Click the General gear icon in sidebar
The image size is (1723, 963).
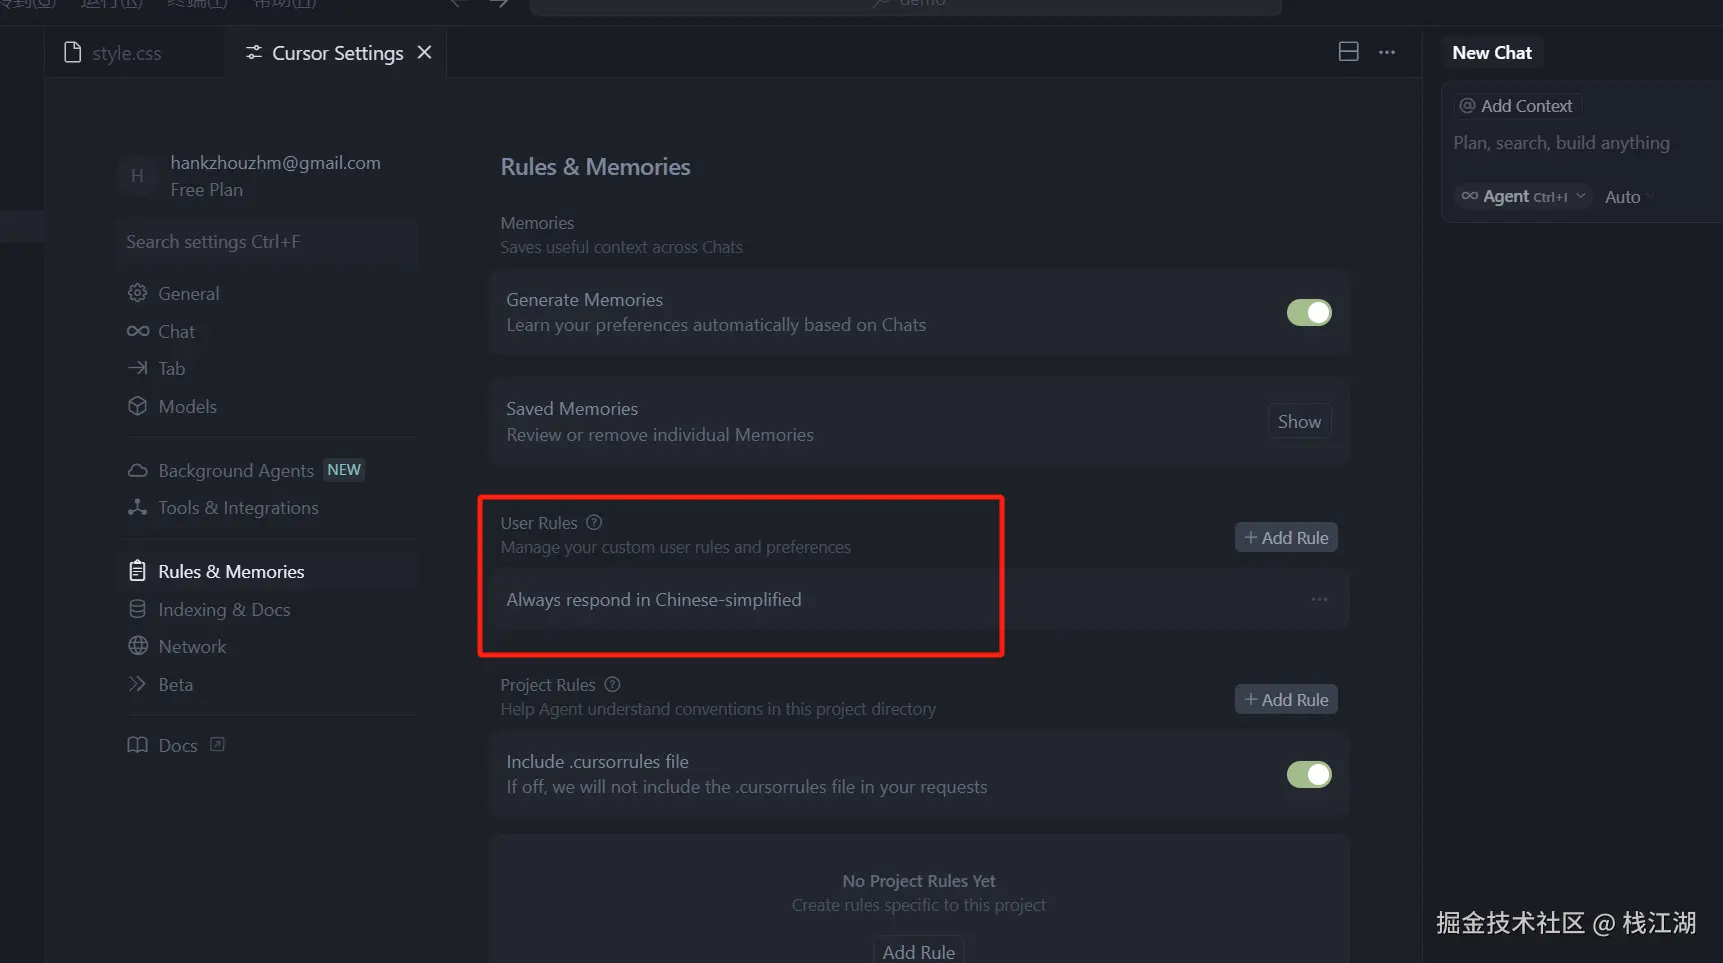pyautogui.click(x=137, y=293)
